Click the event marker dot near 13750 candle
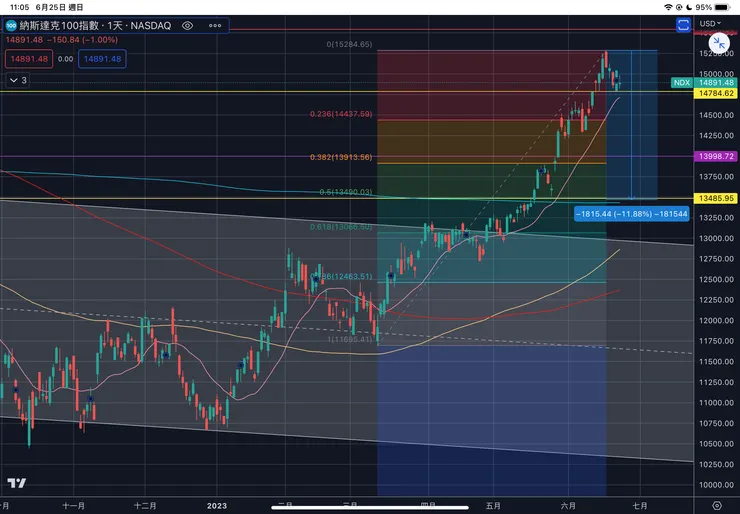Image resolution: width=740 pixels, height=514 pixels. [542, 170]
